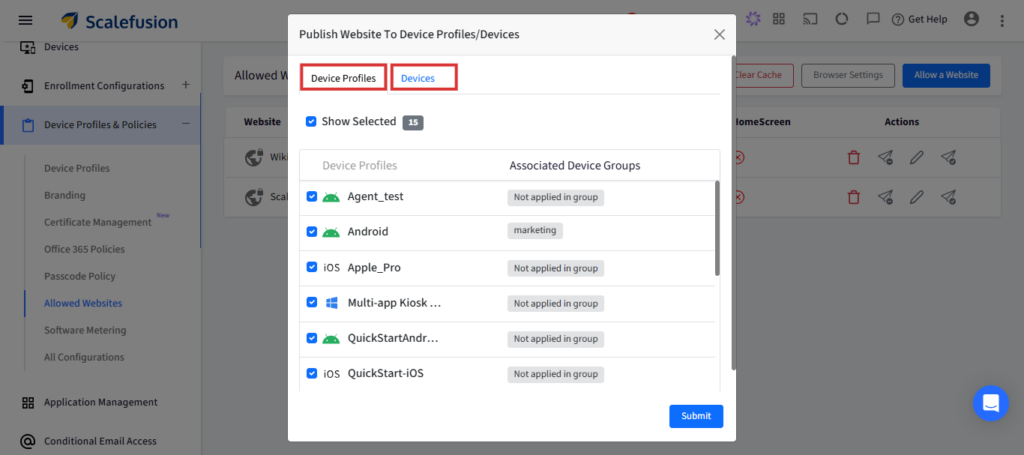Click the profile list scrollbar
This screenshot has width=1024, height=455.
coord(718,228)
